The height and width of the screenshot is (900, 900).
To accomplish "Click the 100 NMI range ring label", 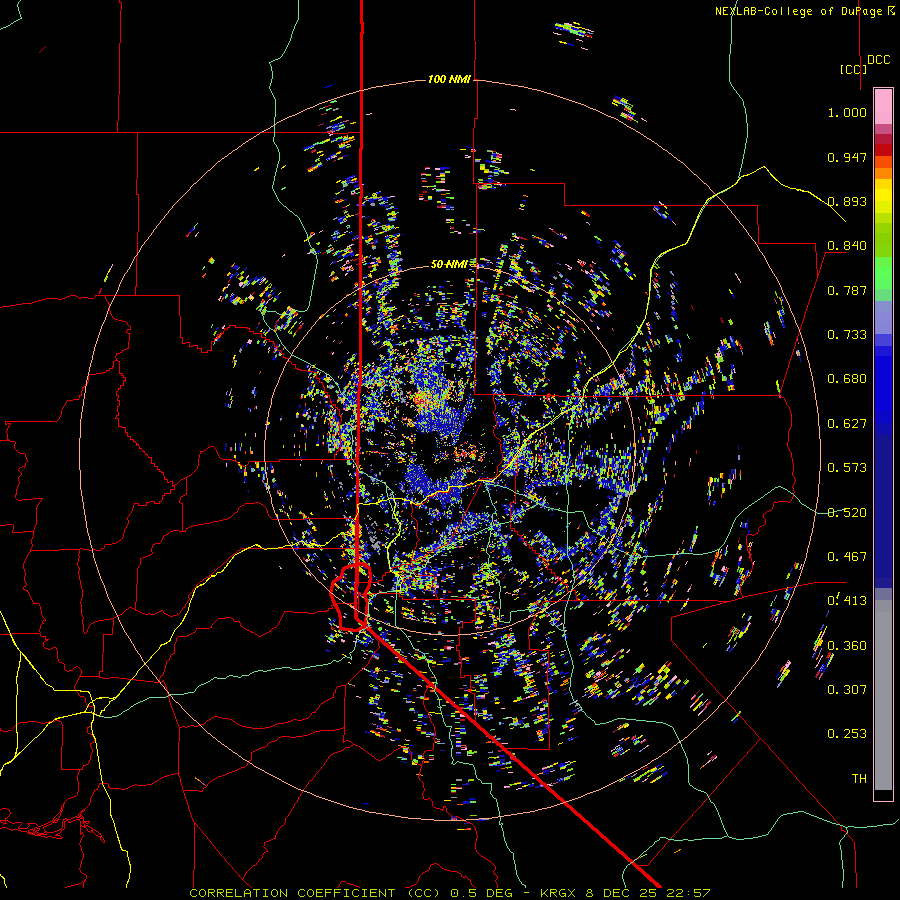I will pos(449,79).
